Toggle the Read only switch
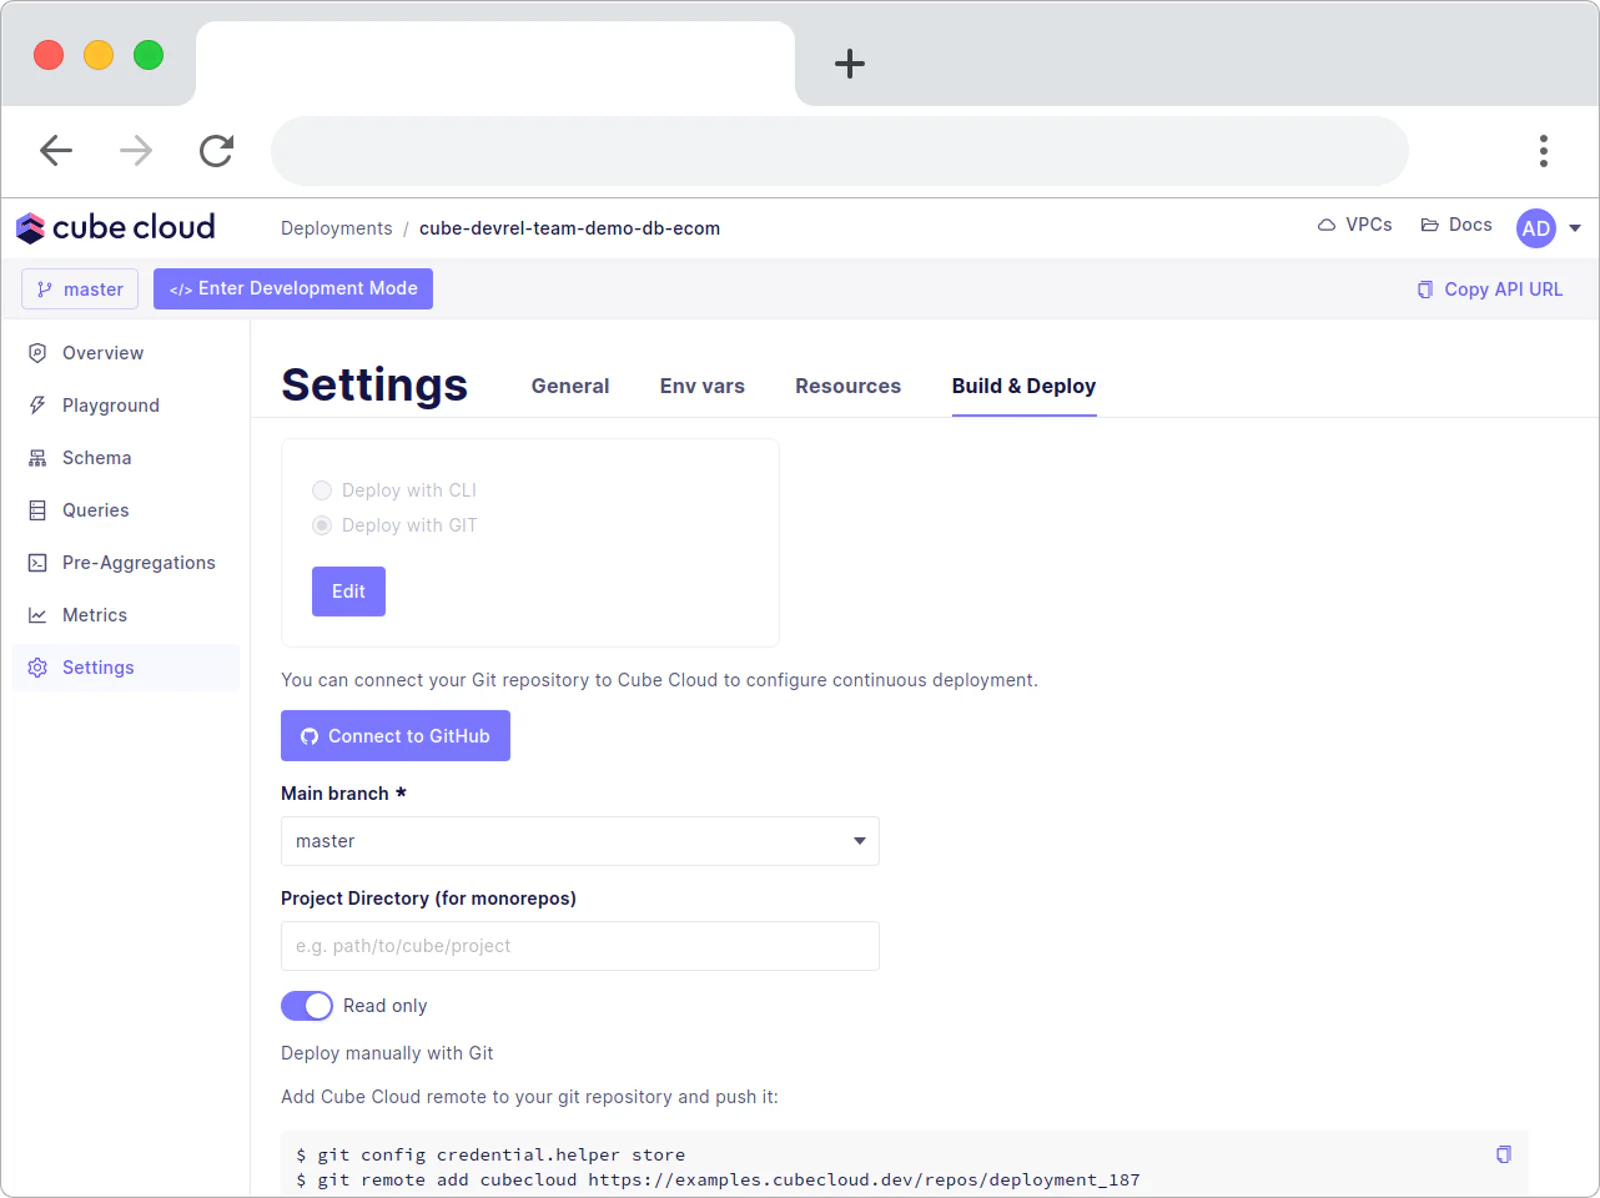Image resolution: width=1600 pixels, height=1198 pixels. click(307, 1006)
